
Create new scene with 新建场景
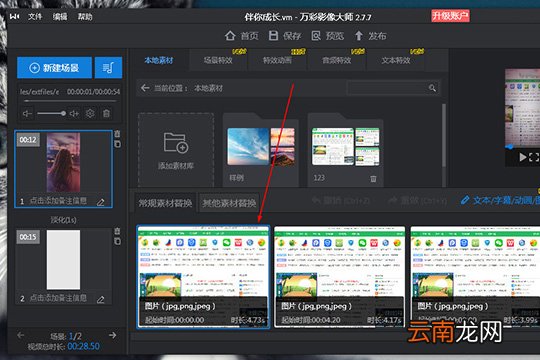click(x=54, y=68)
